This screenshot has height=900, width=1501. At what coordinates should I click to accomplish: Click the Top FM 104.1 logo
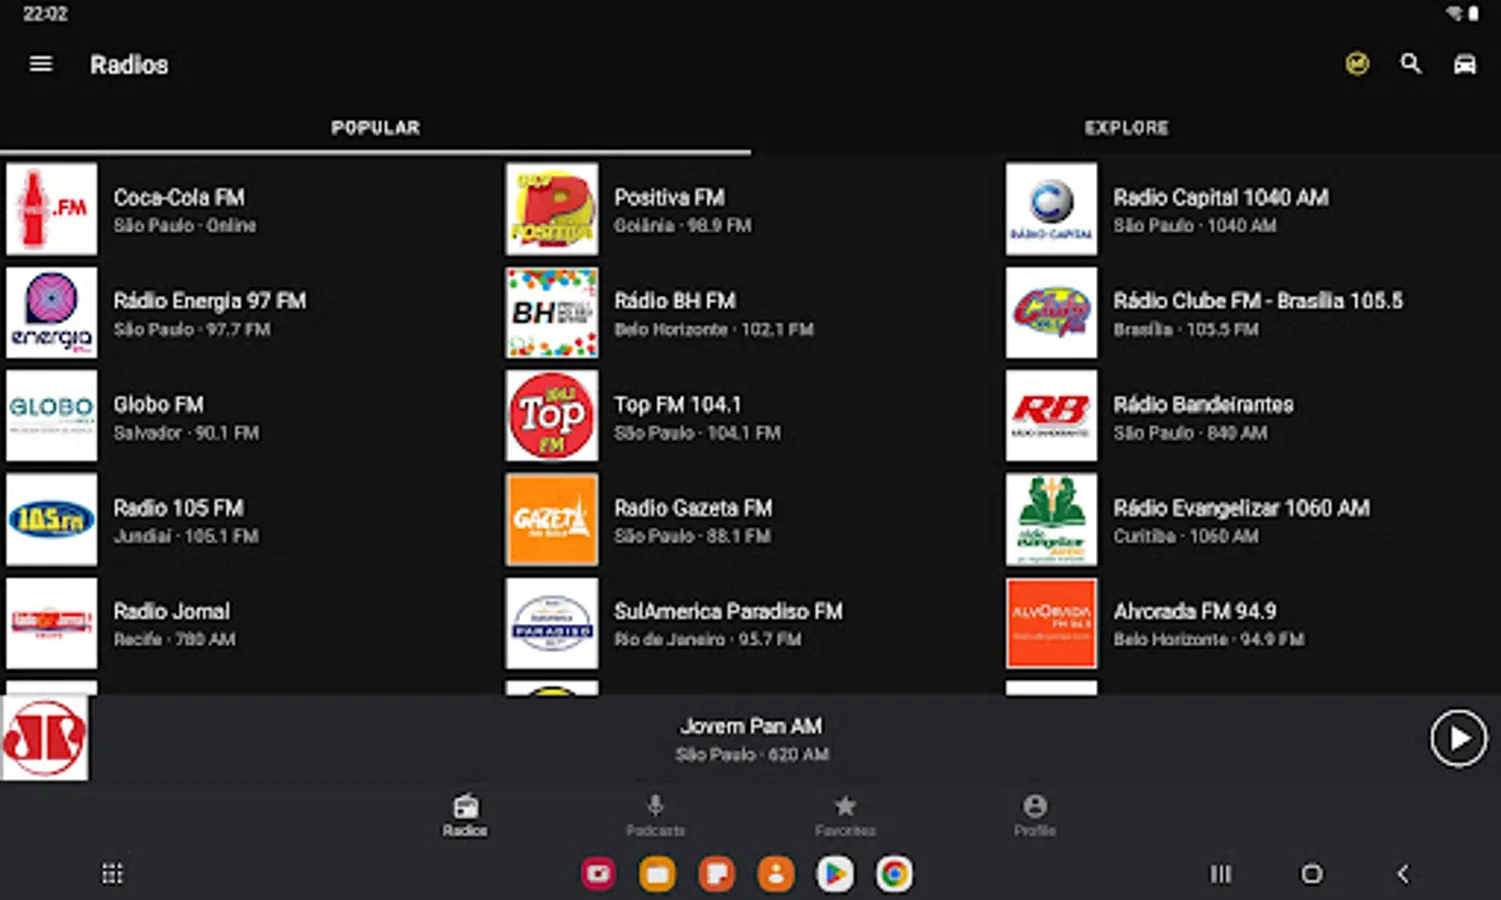pyautogui.click(x=552, y=416)
